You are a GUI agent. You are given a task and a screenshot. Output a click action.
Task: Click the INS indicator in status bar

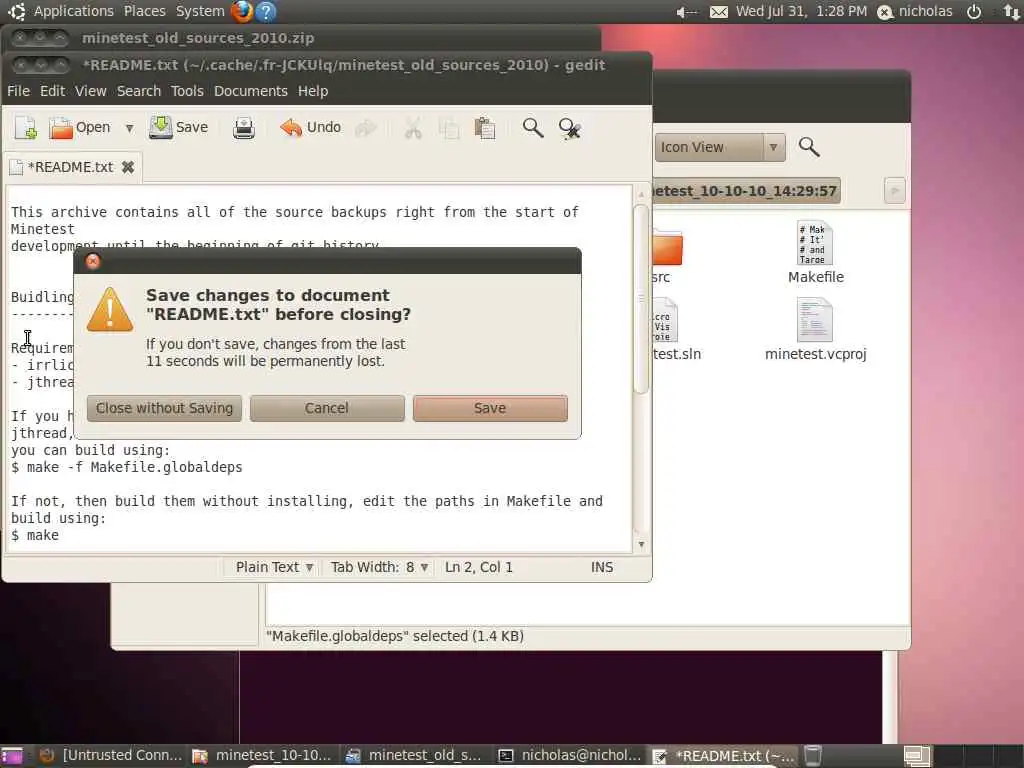602,567
